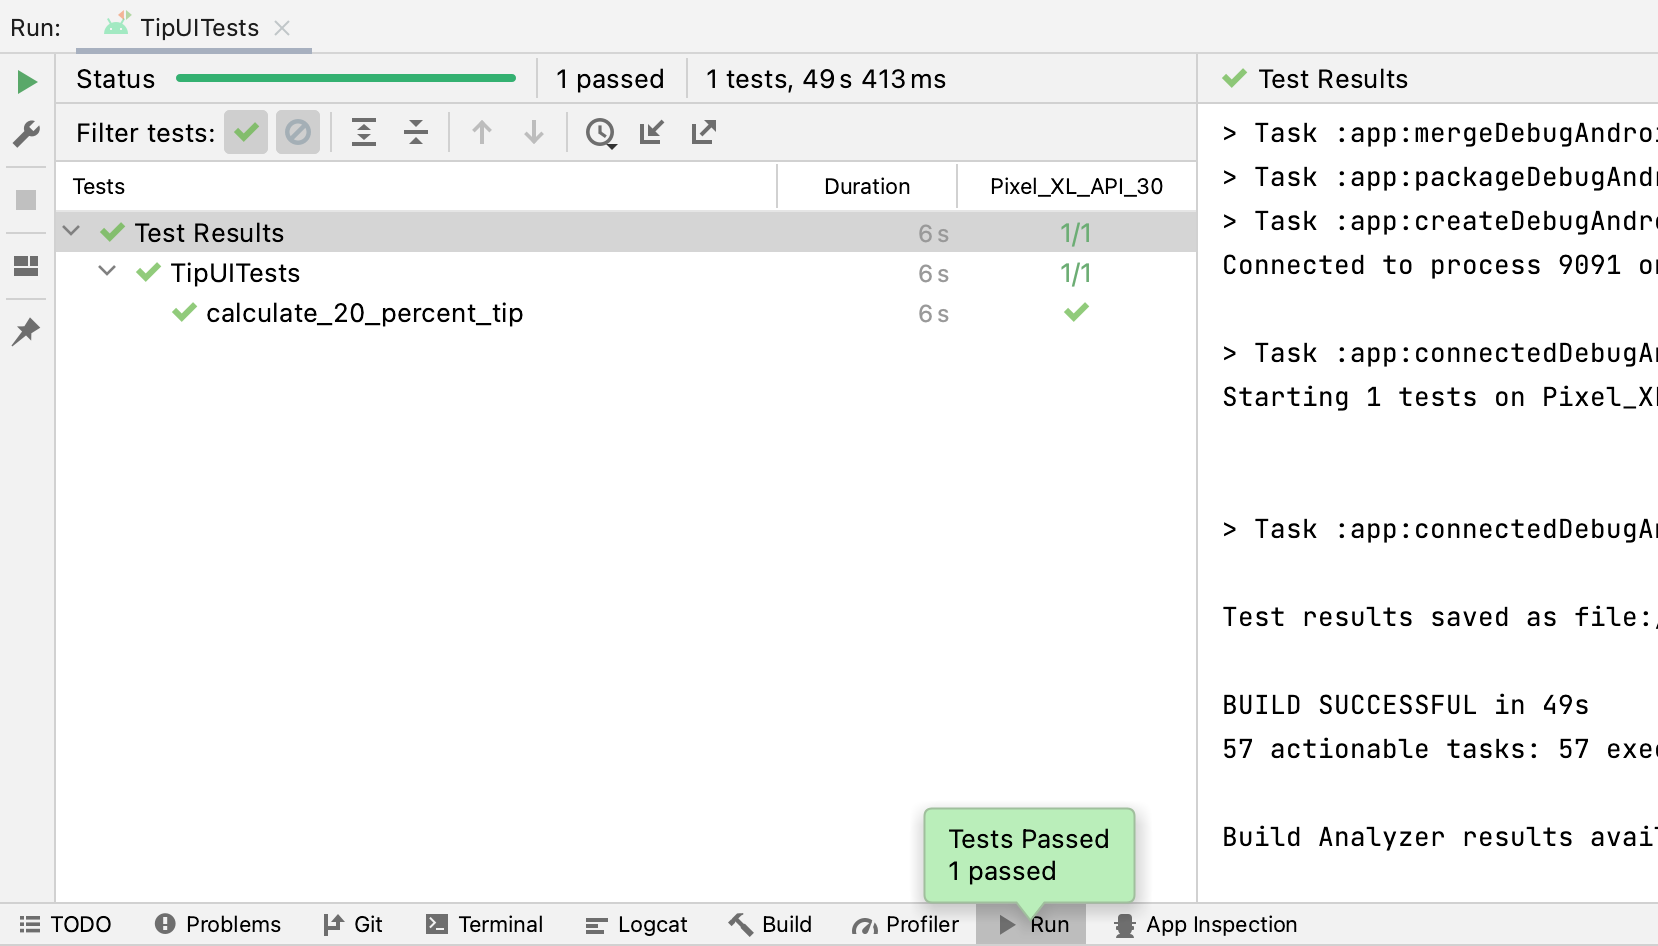
Task: Collapse all test nodes
Action: tap(416, 132)
